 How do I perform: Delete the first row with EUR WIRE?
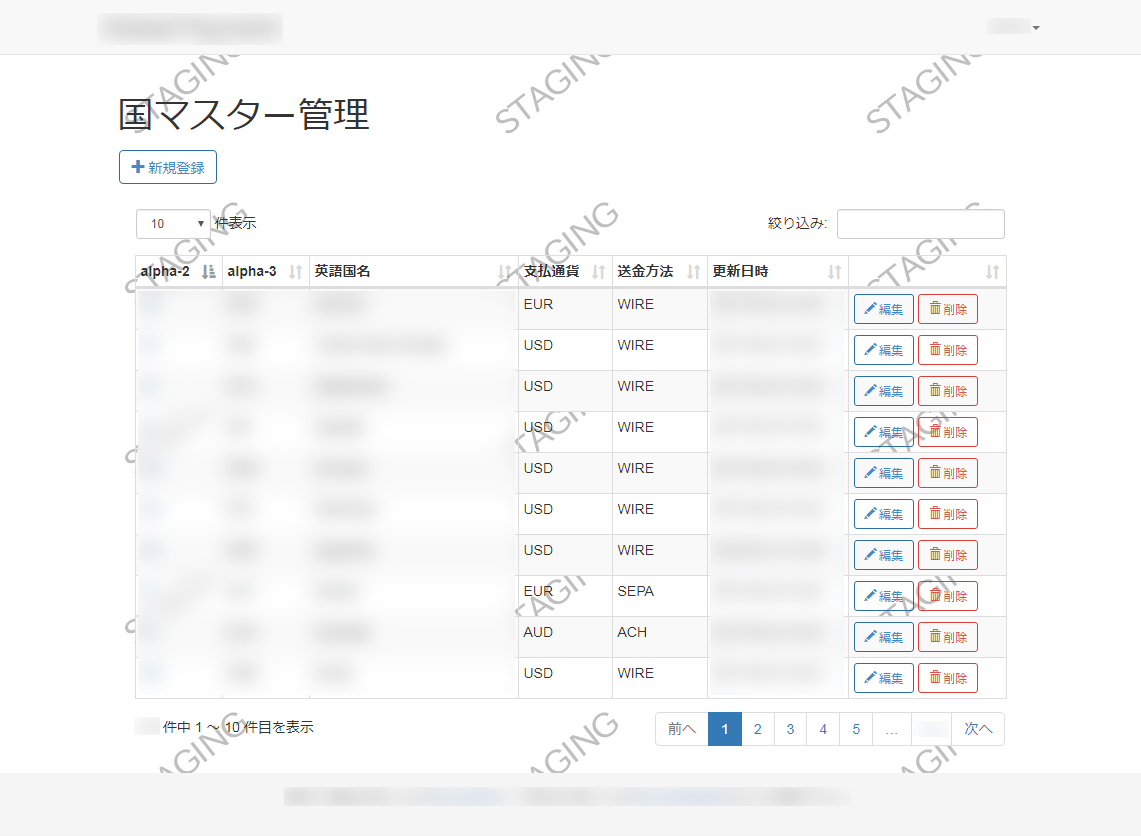[947, 309]
